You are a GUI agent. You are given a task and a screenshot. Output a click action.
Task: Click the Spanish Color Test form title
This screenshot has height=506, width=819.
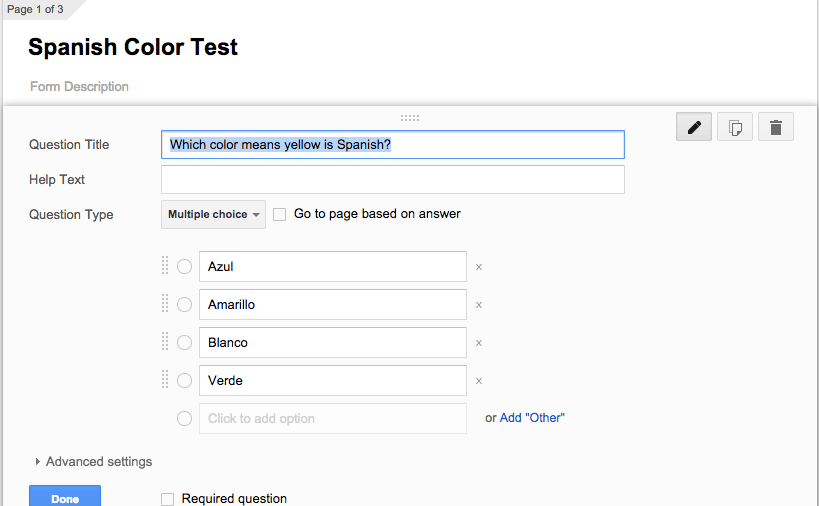[x=133, y=47]
